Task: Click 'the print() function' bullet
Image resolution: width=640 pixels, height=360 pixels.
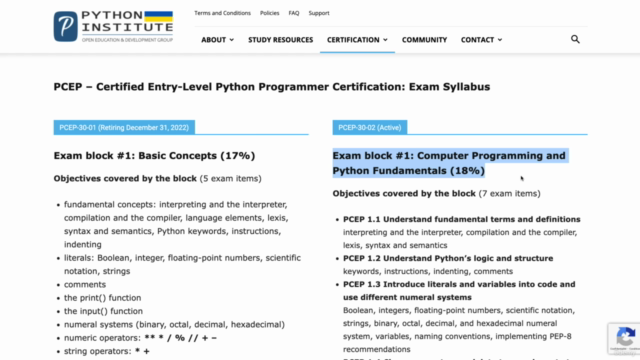Action: [102, 298]
